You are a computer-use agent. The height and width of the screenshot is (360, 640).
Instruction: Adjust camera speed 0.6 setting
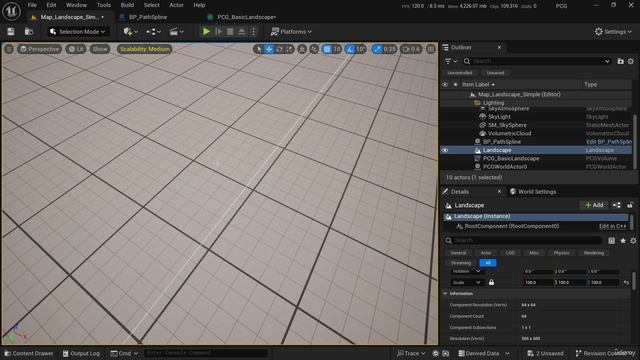411,49
